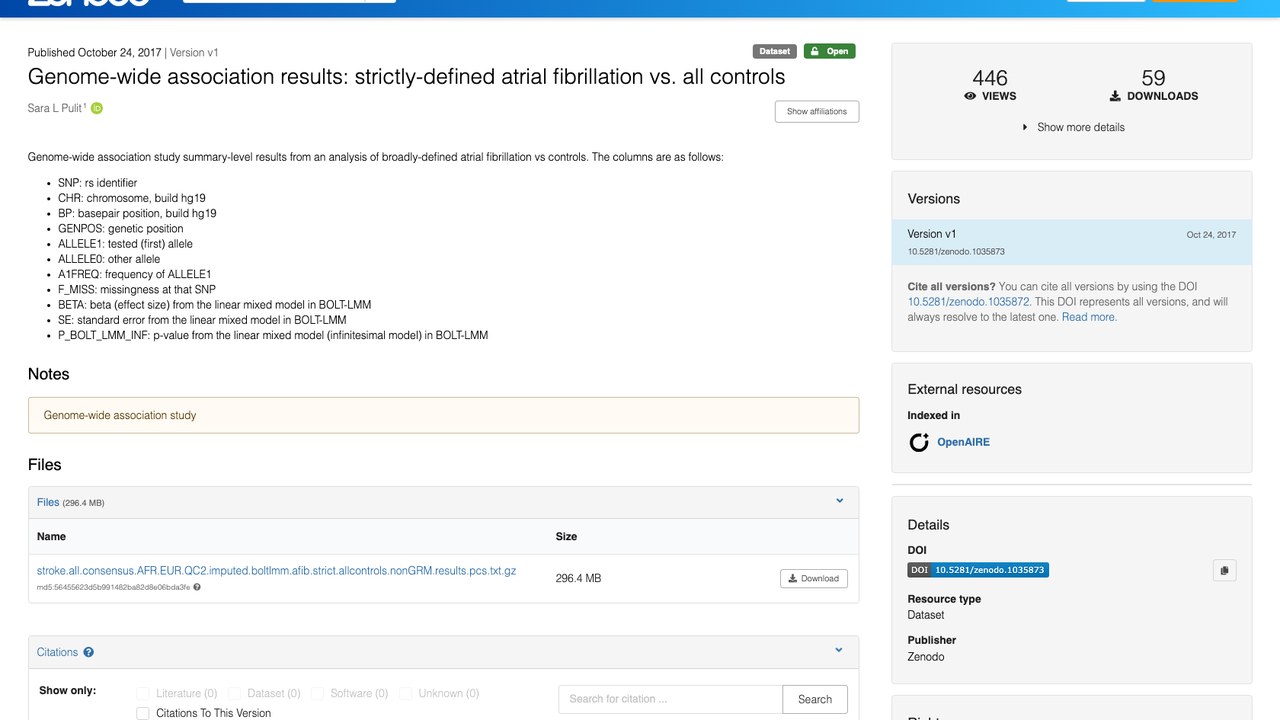Copy the DOI with the clipboard icon
Viewport: 1280px width, 720px height.
coord(1225,570)
